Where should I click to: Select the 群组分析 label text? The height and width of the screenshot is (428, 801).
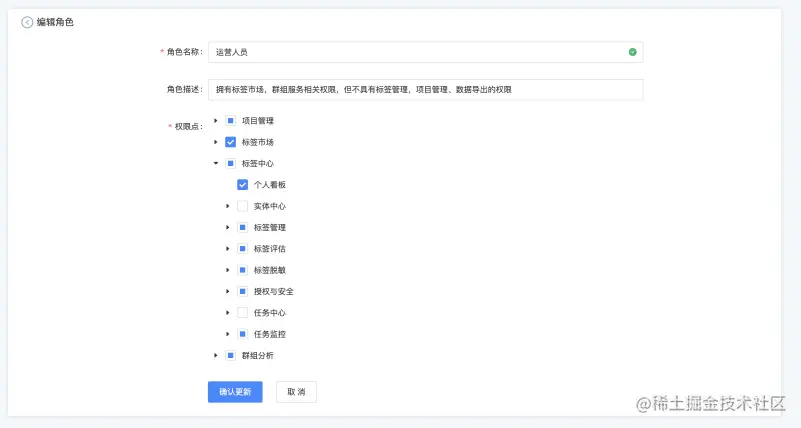pyautogui.click(x=257, y=355)
